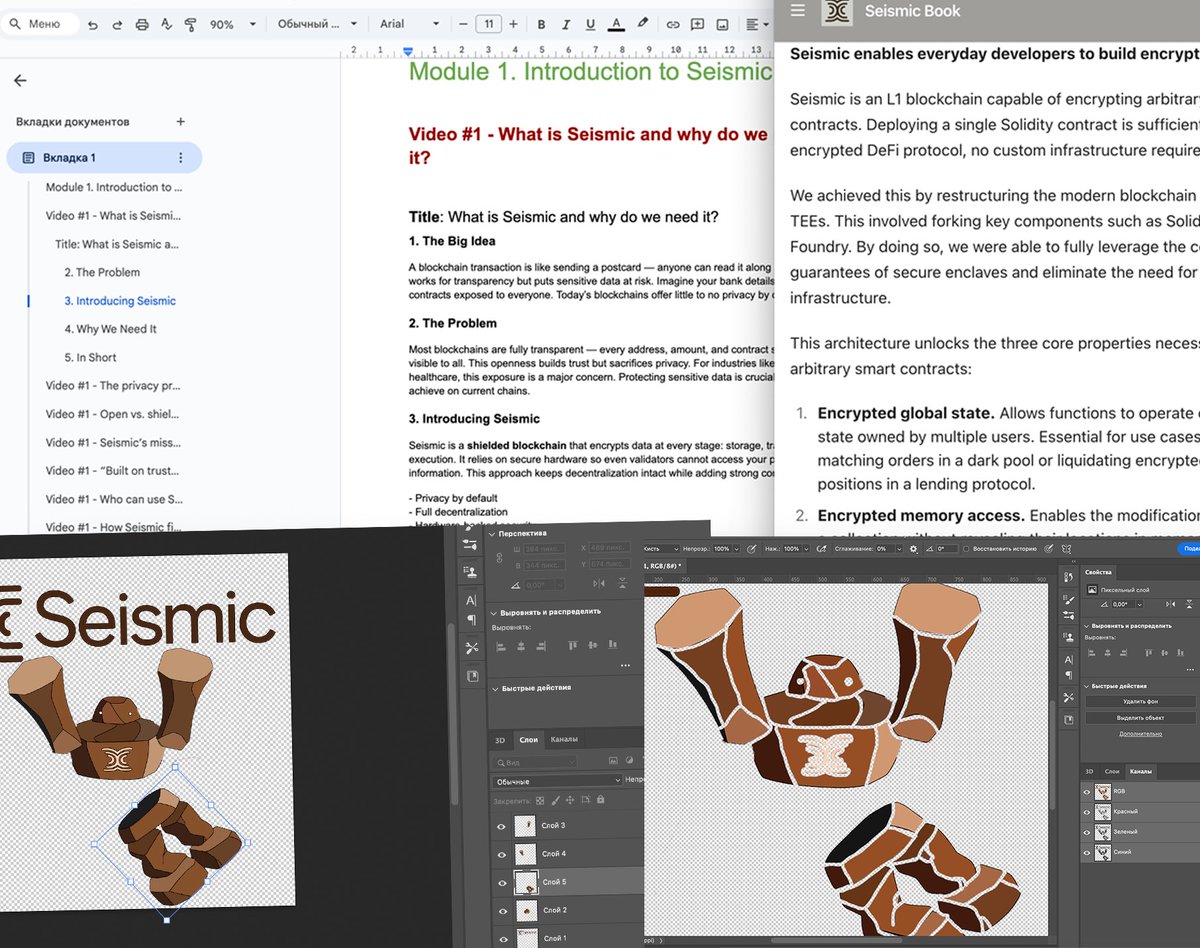Viewport: 1200px width, 948px height.
Task: Select the Вкладка 1 document tab
Action: pos(104,158)
